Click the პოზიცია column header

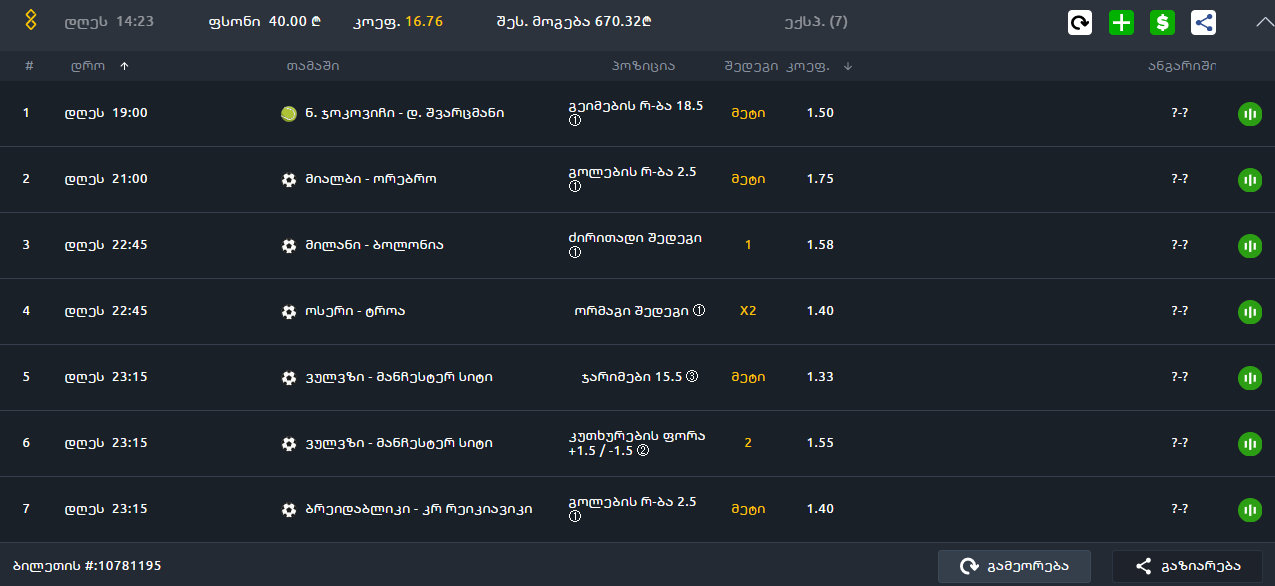point(644,66)
